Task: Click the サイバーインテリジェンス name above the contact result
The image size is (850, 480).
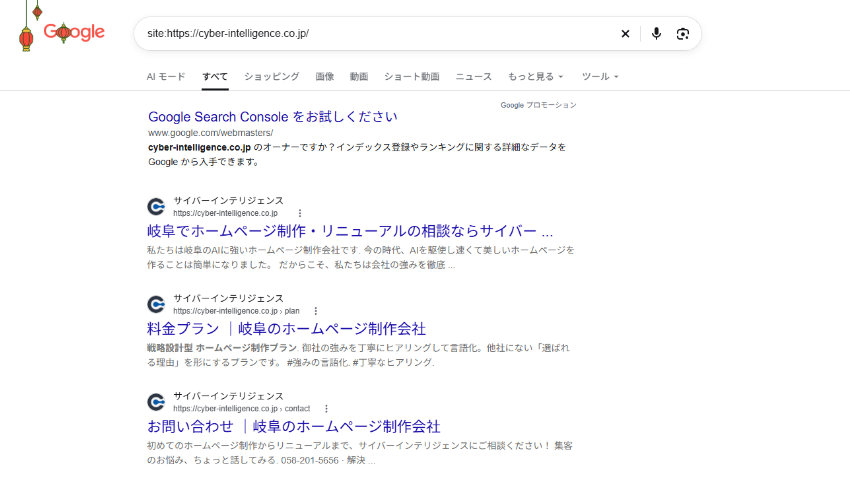Action: click(x=228, y=396)
